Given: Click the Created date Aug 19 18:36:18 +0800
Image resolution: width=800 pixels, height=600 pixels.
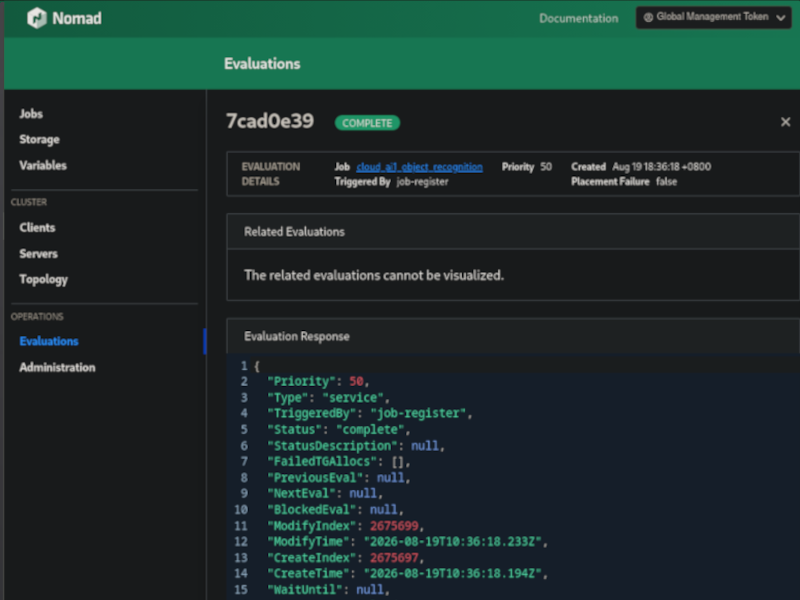Looking at the screenshot, I should coord(661,167).
